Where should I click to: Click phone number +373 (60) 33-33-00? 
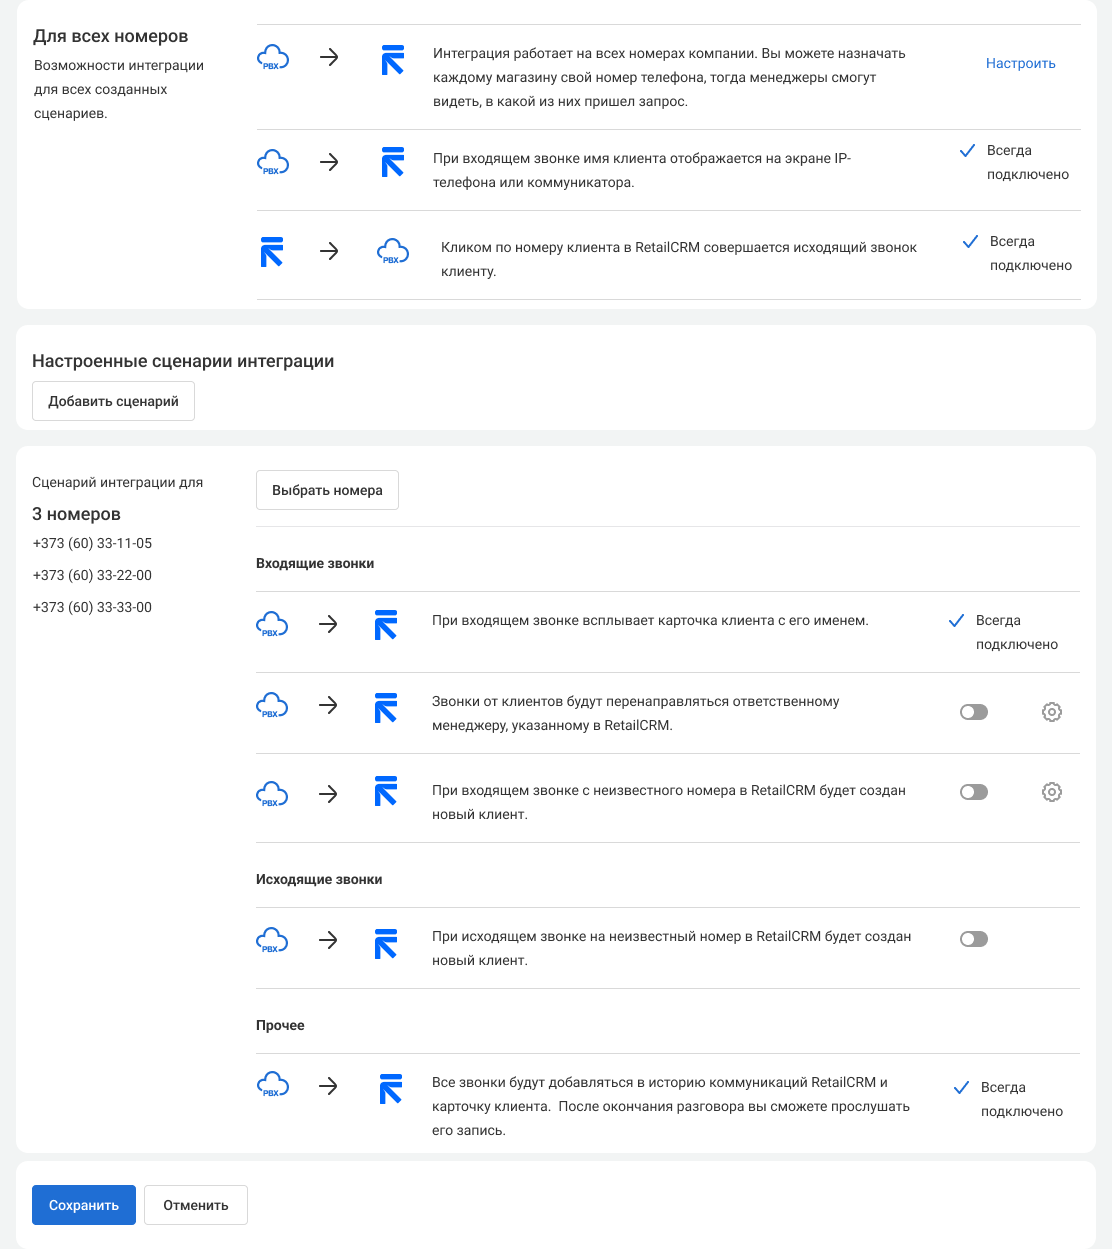point(92,607)
